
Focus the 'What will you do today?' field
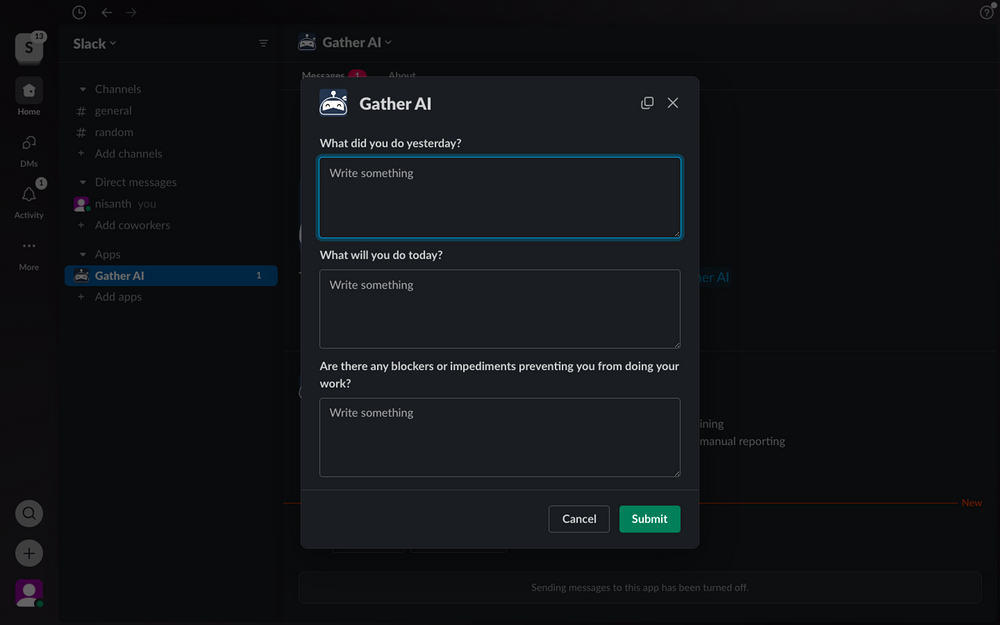500,309
